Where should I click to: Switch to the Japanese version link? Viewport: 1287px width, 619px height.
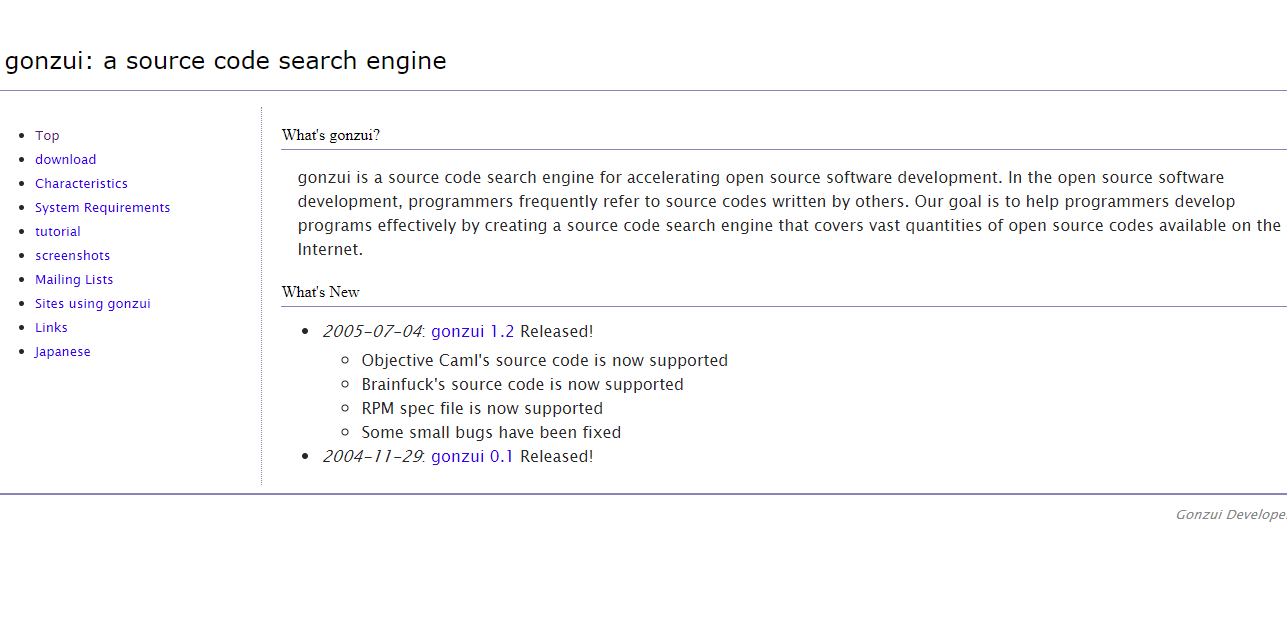tap(62, 352)
